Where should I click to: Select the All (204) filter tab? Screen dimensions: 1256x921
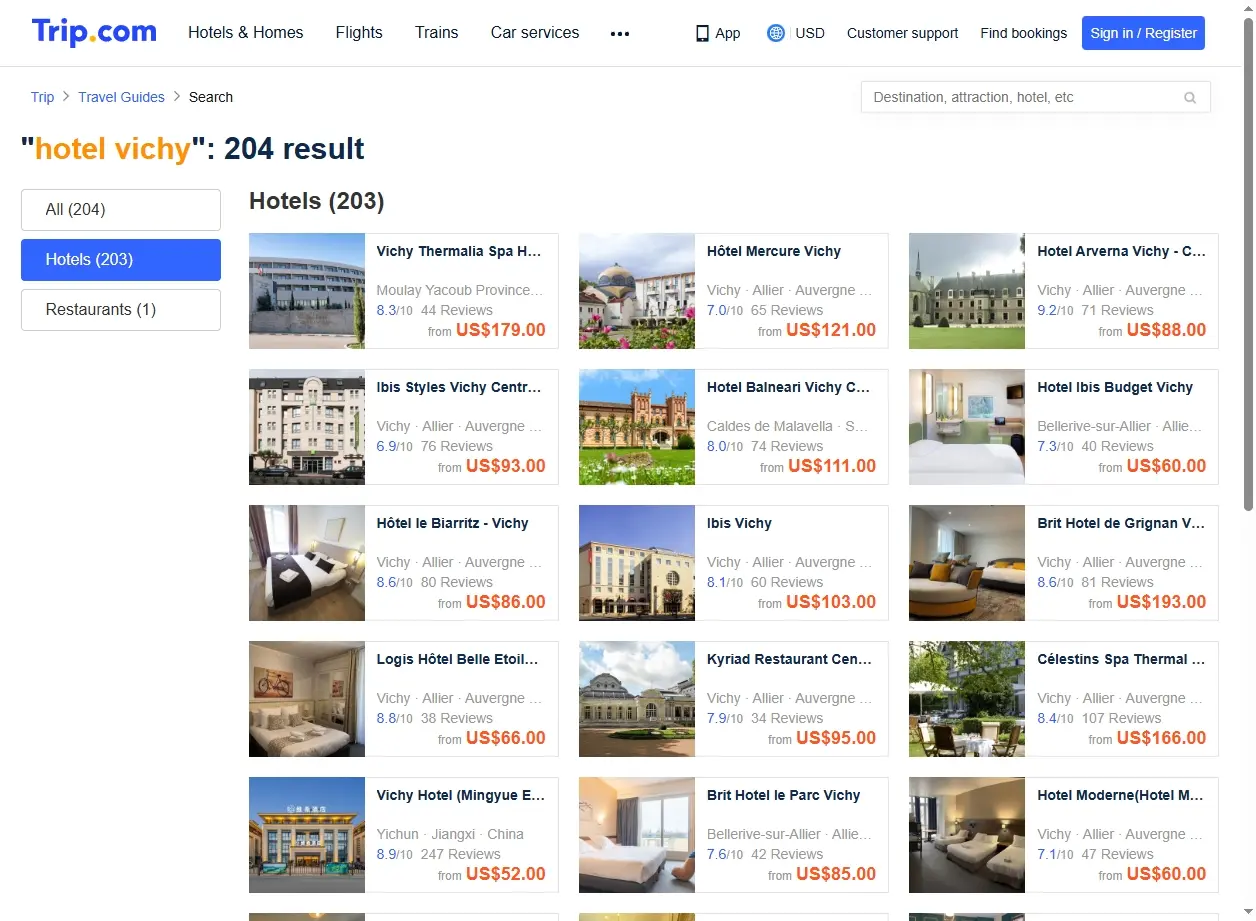121,210
